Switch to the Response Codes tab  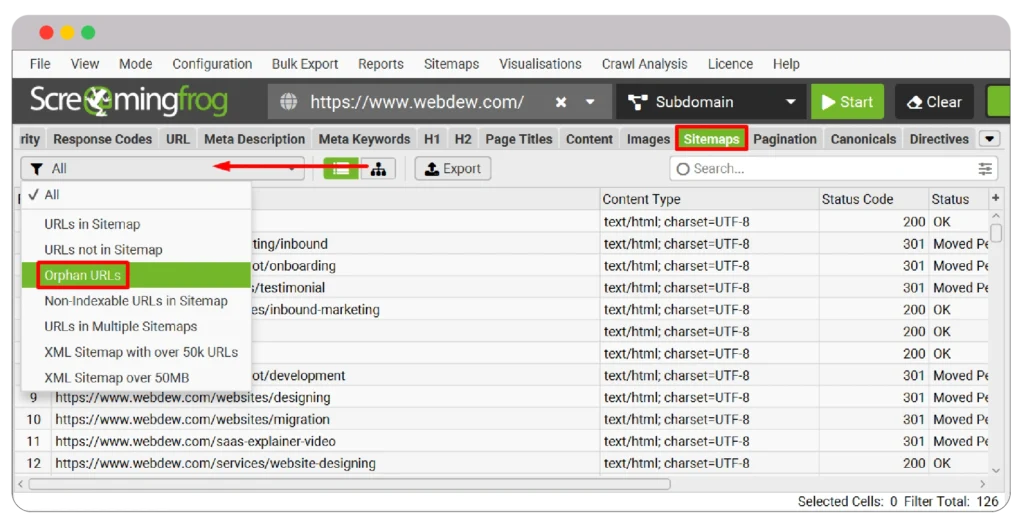[103, 139]
